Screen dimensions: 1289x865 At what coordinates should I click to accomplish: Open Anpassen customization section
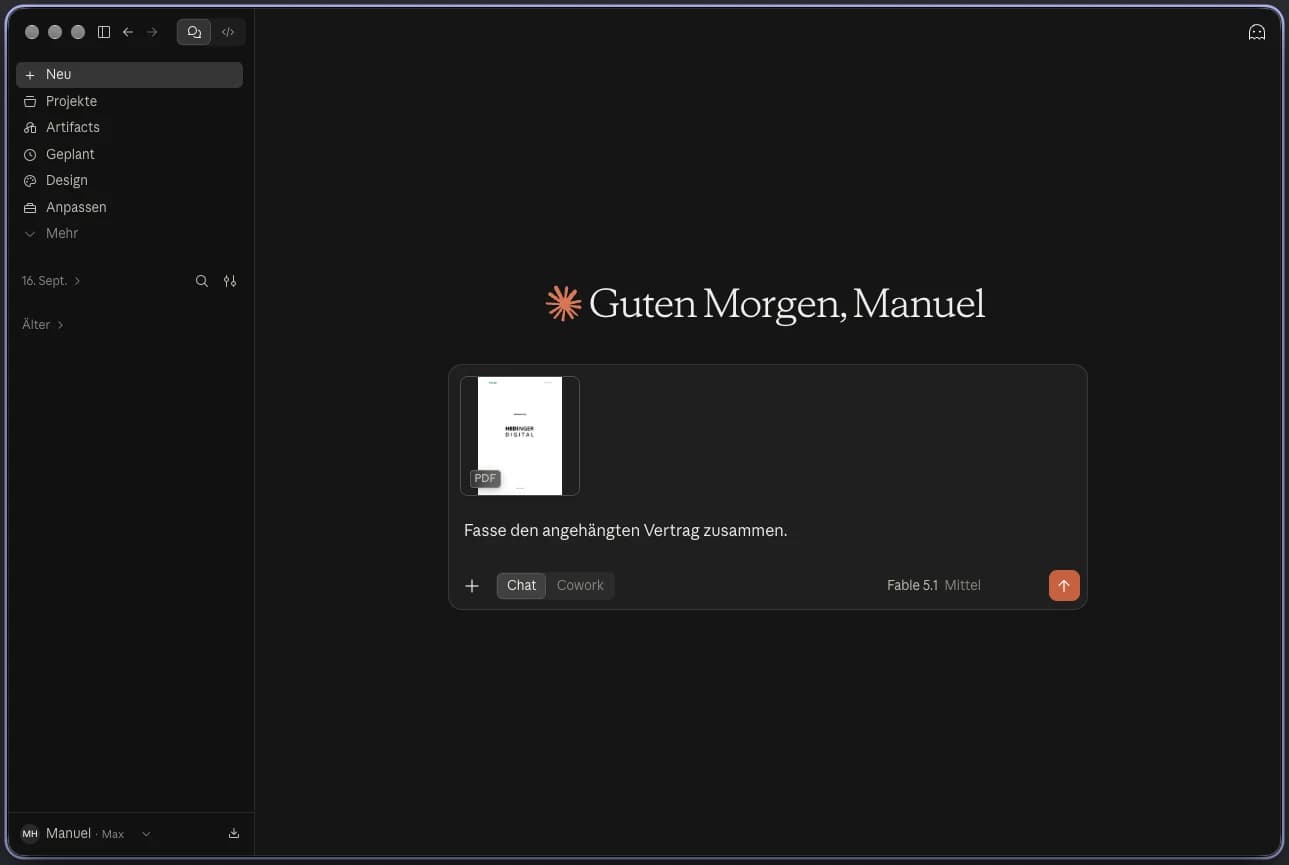tap(129, 207)
